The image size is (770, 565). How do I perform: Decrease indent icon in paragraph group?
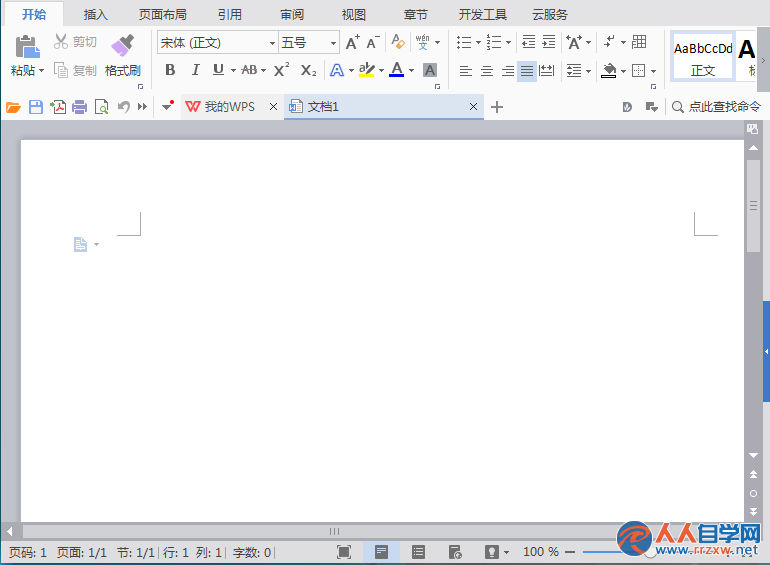coord(528,42)
